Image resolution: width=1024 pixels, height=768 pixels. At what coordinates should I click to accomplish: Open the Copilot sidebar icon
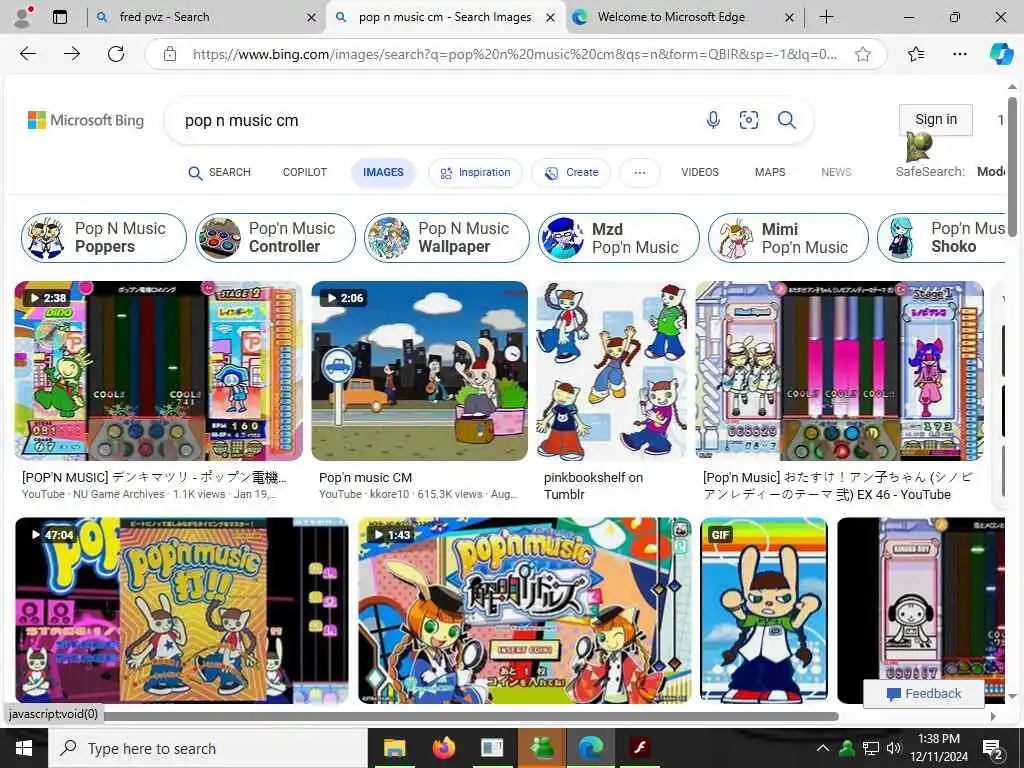(1001, 54)
